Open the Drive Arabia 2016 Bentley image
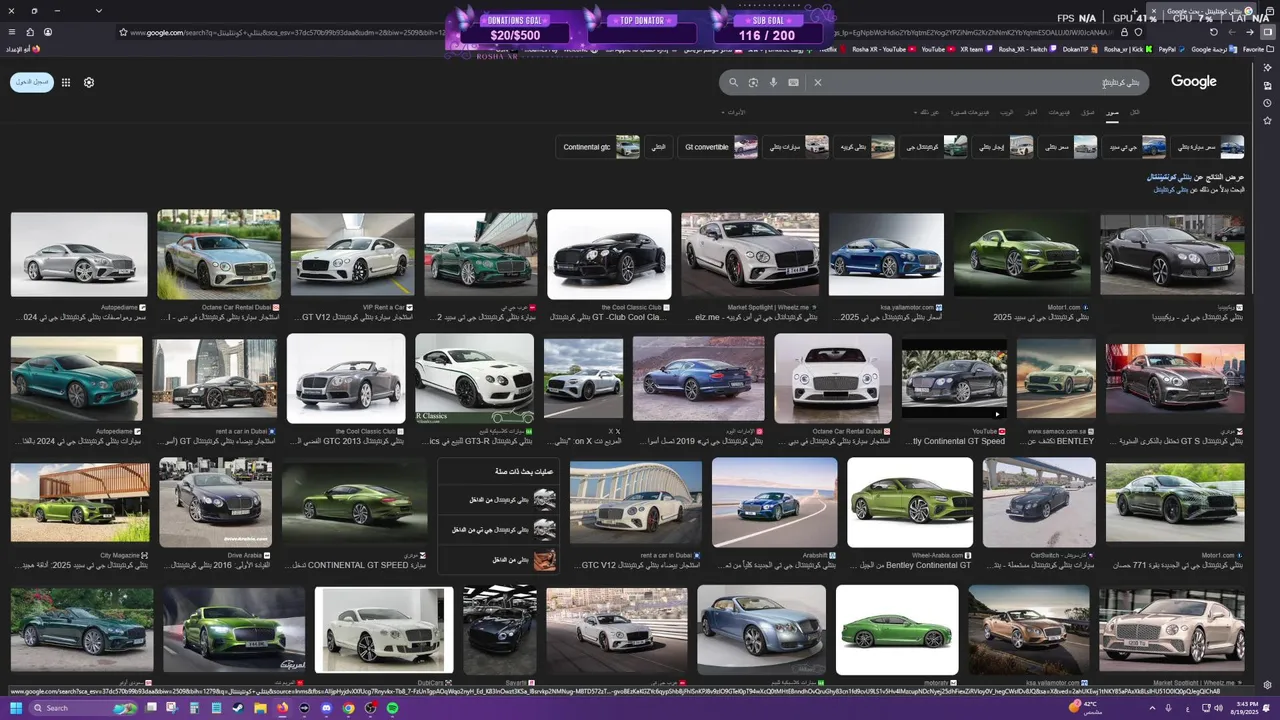 (215, 503)
